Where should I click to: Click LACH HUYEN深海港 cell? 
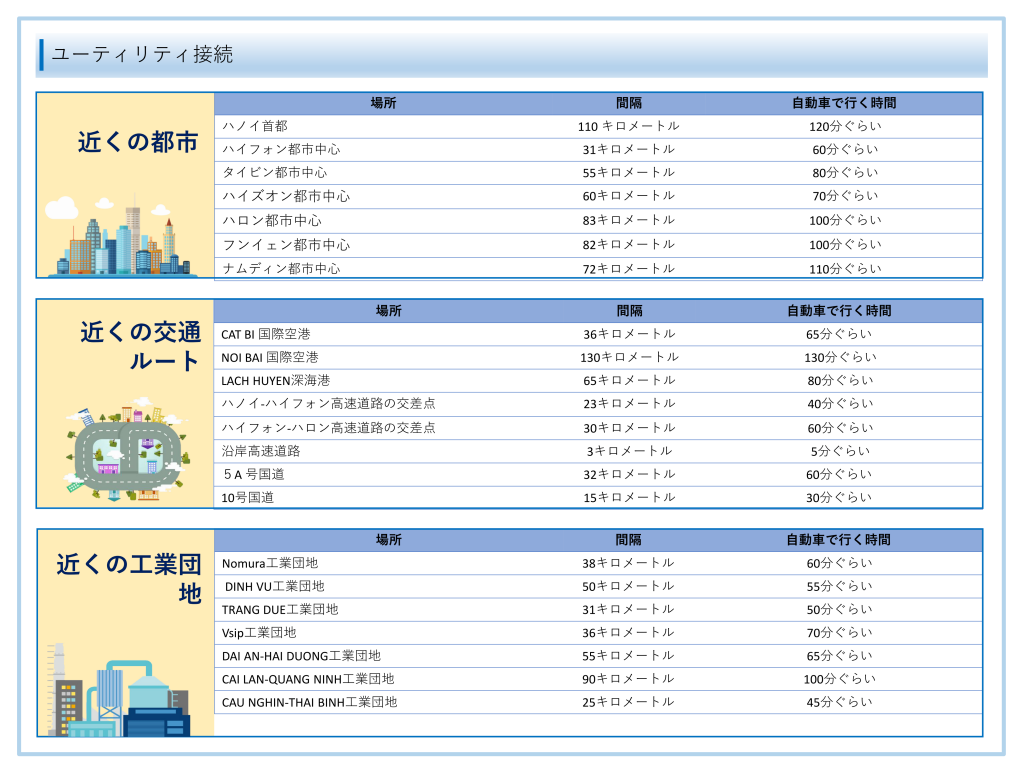pos(276,381)
